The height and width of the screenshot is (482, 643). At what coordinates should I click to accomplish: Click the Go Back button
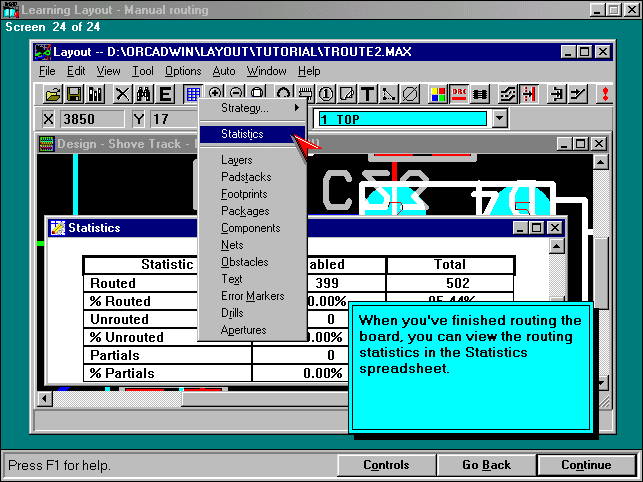486,465
